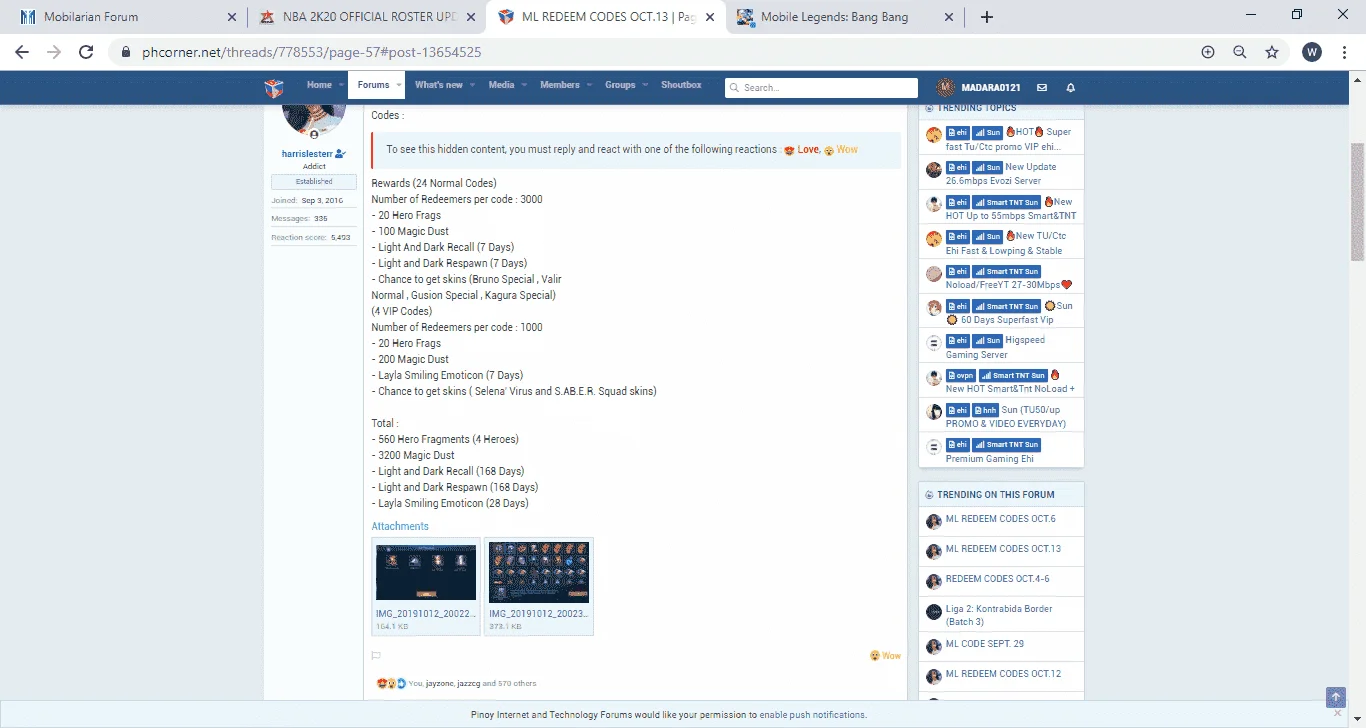
Task: Click the phcorner site logo in the navbar
Action: pos(274,88)
